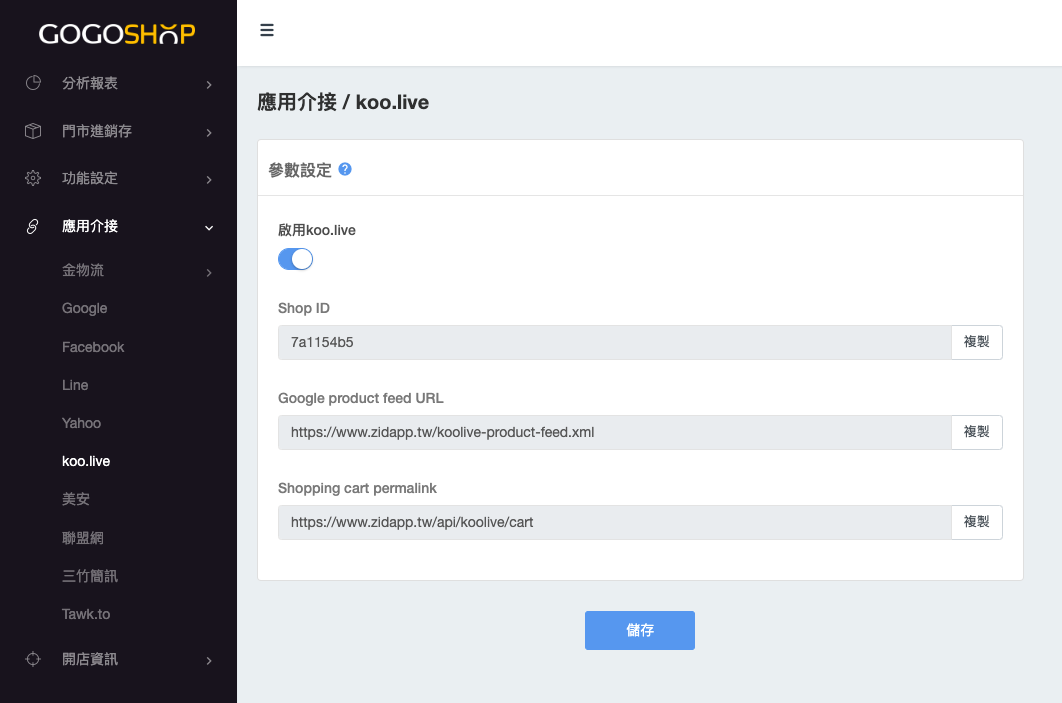Image resolution: width=1062 pixels, height=703 pixels.
Task: Click the Shopping cart permalink label
Action: coord(357,488)
